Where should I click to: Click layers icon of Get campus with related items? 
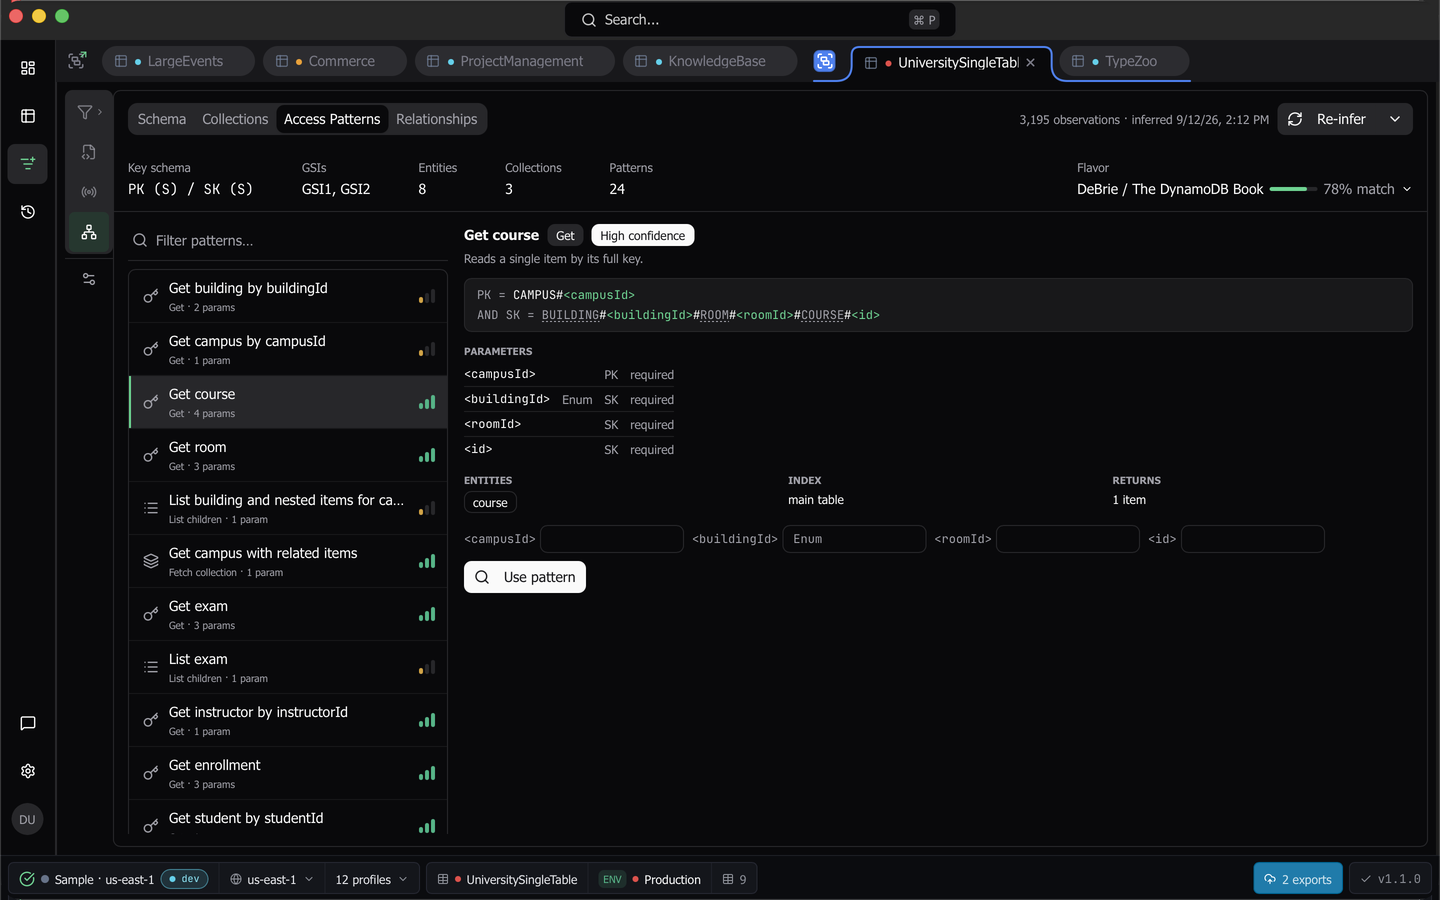151,561
